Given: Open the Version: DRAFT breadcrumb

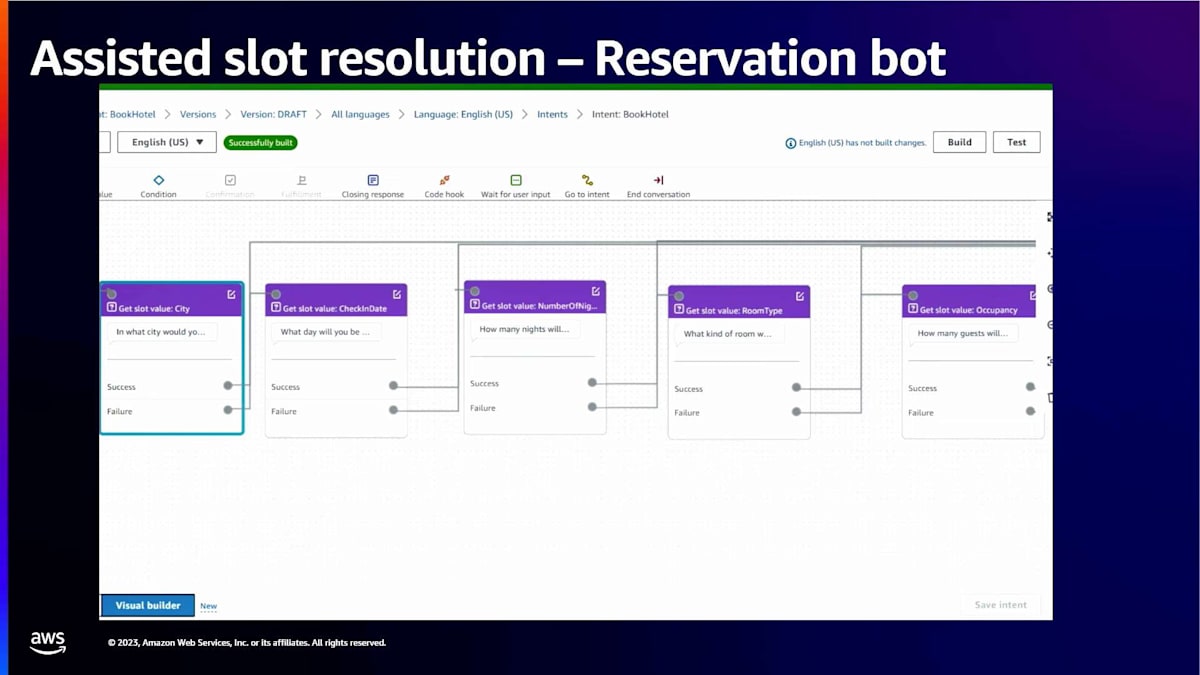Looking at the screenshot, I should [274, 114].
